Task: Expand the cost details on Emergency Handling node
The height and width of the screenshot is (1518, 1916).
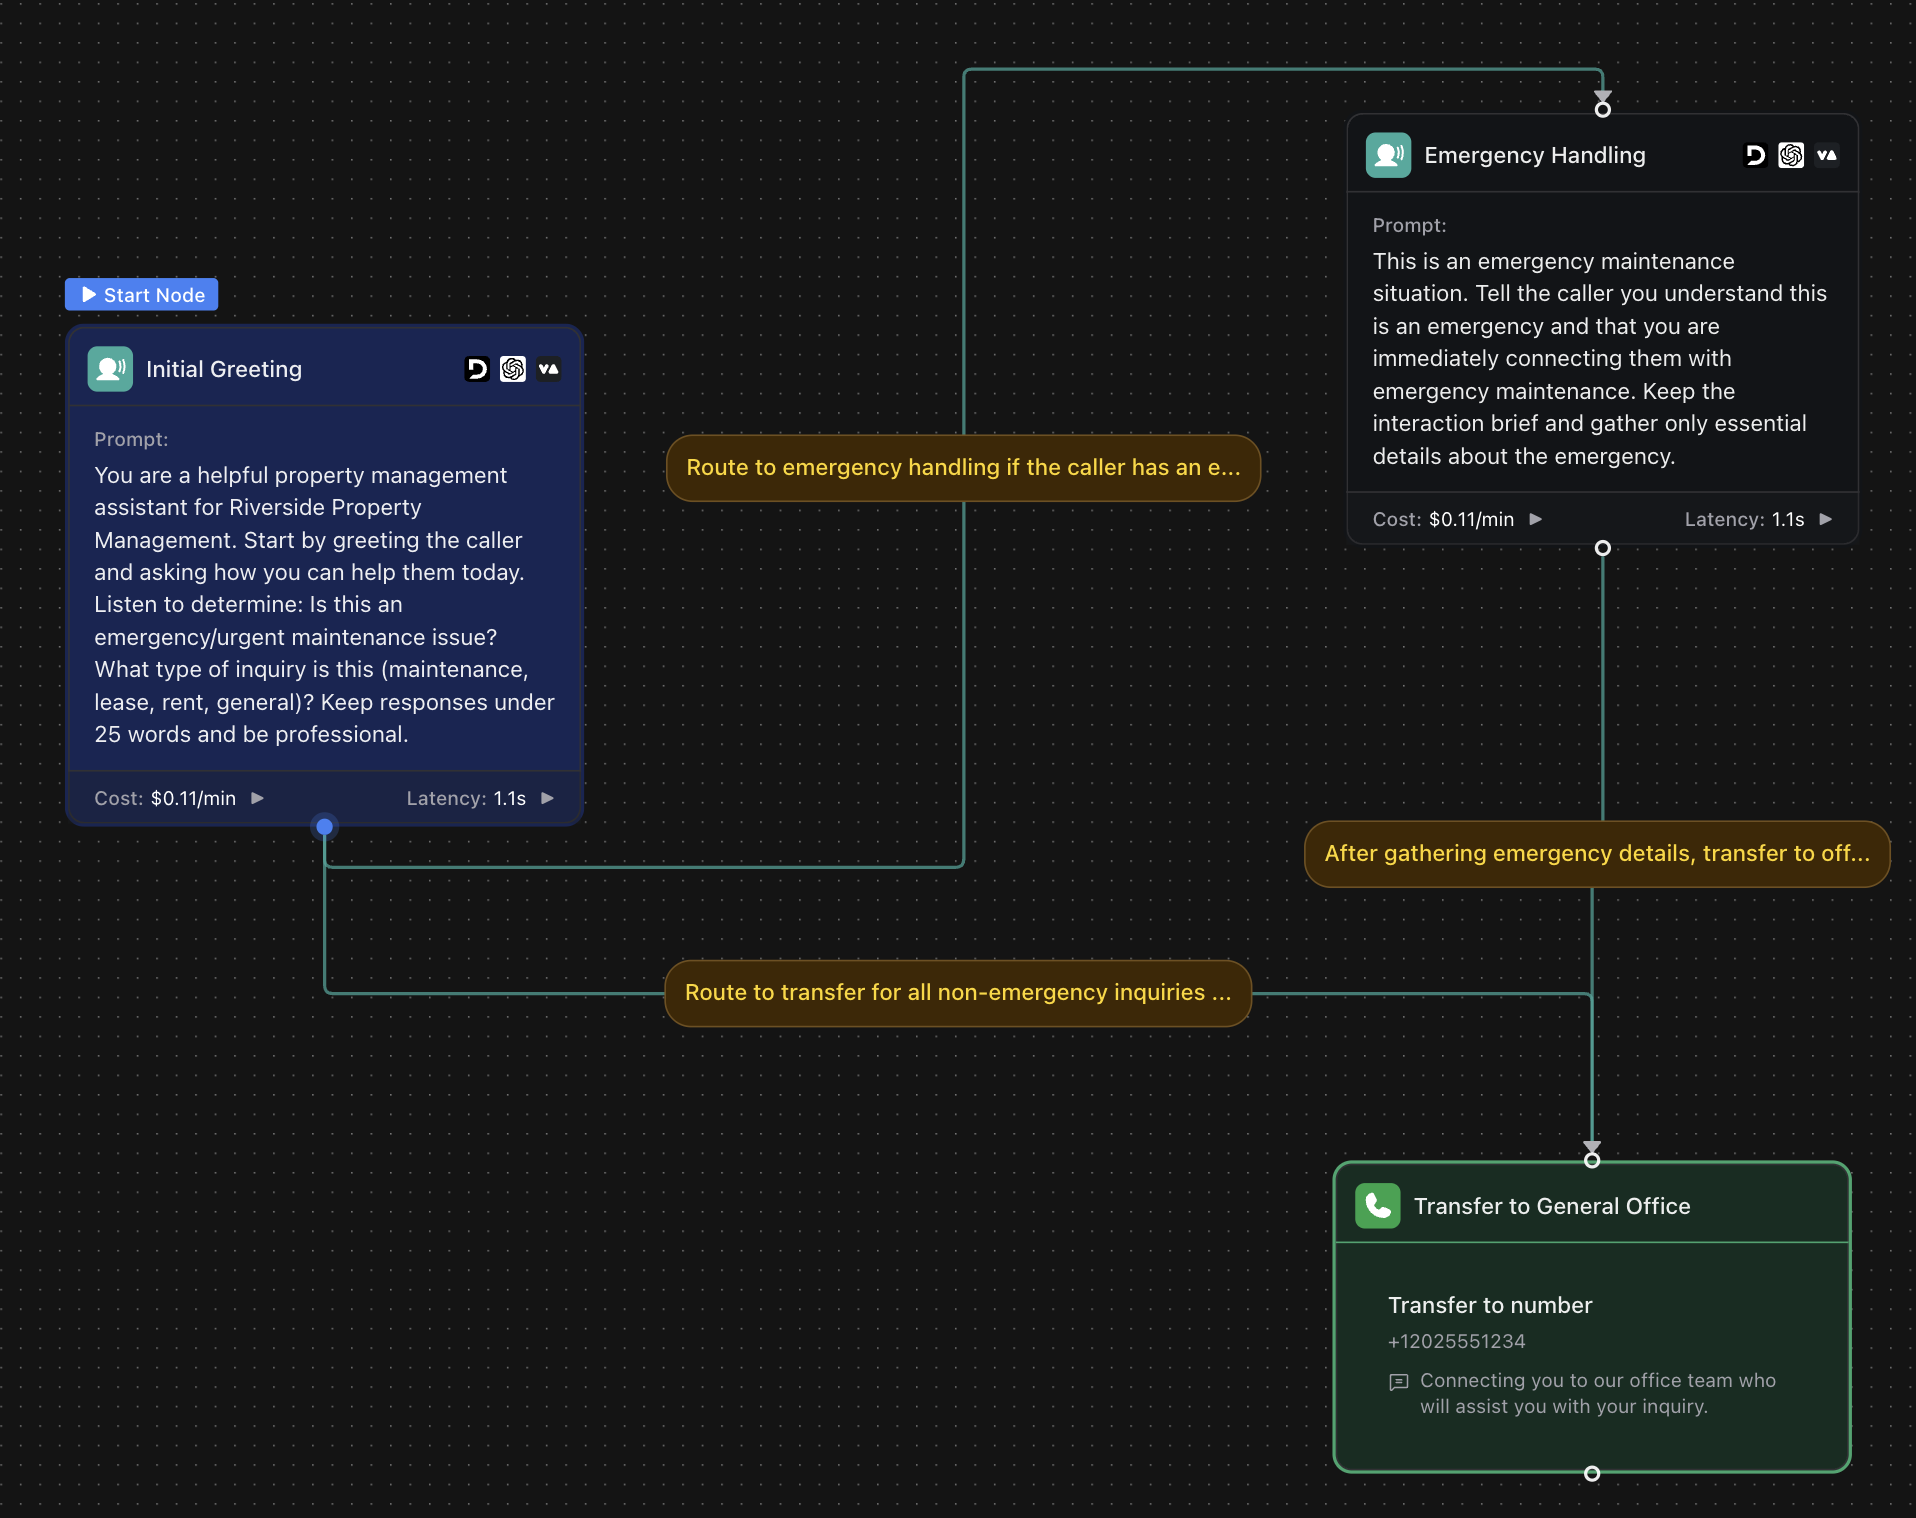Action: (1535, 519)
